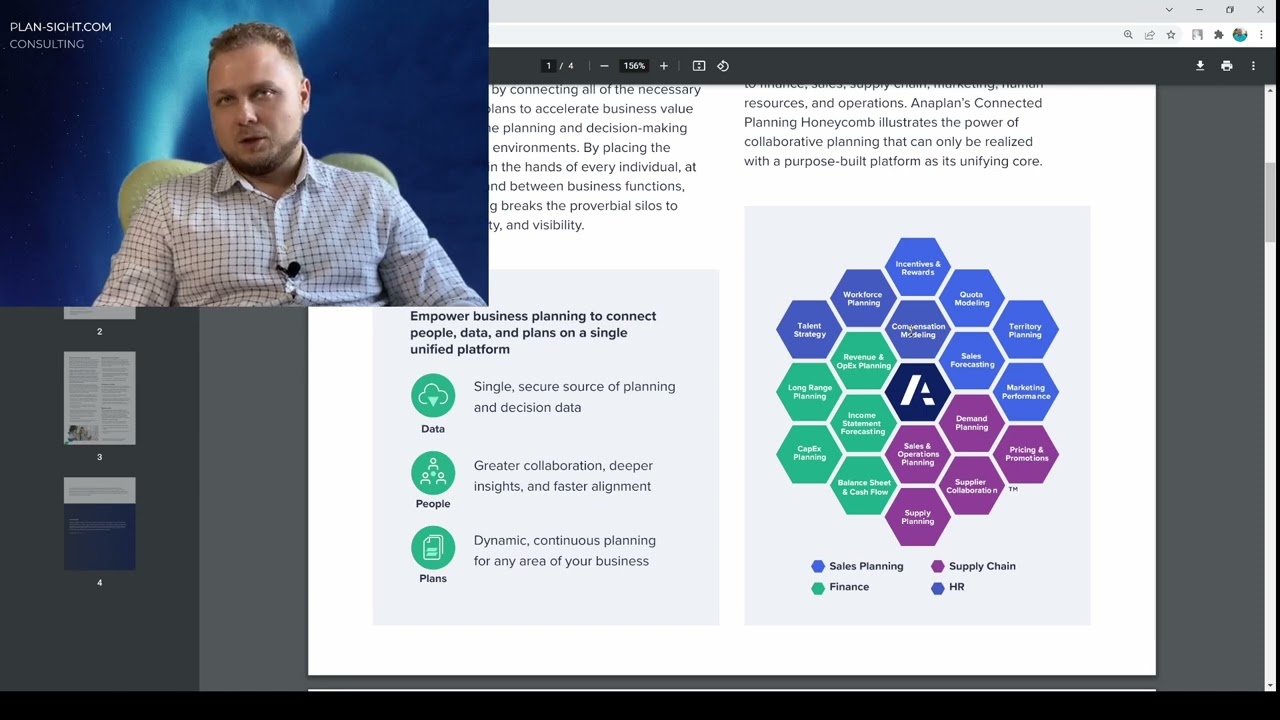Click the Sales Forecasting hexagon
1280x720 pixels.
pyautogui.click(x=971, y=360)
